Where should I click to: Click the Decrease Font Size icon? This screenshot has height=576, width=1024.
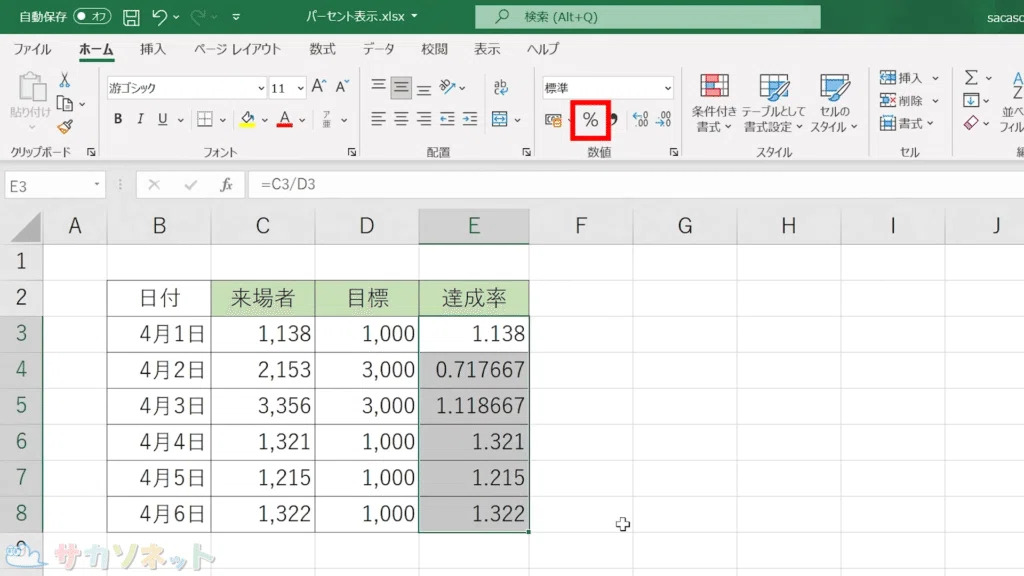pos(342,87)
